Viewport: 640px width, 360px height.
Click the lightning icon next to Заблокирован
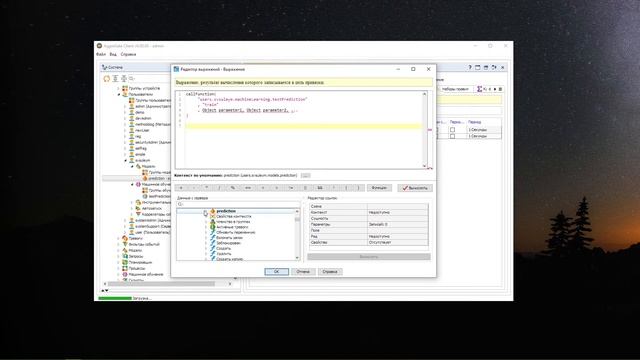[213, 243]
